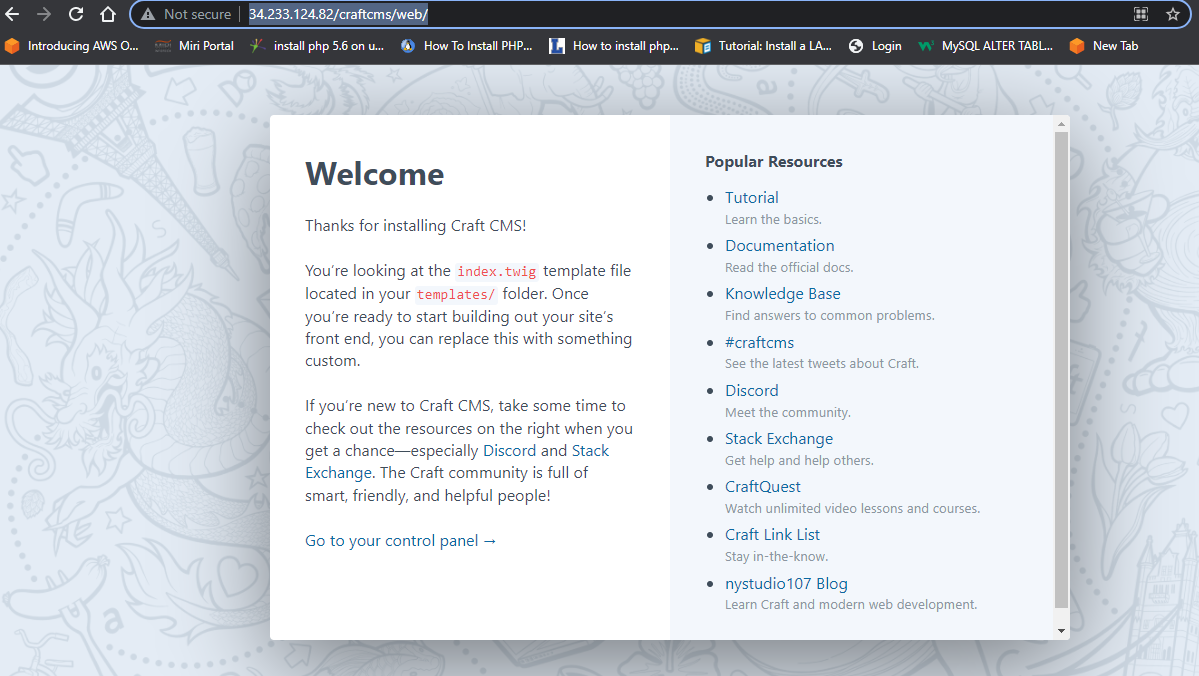Screen dimensions: 1199x676
Task: Bookmark this page with star icon
Action: click(1173, 14)
